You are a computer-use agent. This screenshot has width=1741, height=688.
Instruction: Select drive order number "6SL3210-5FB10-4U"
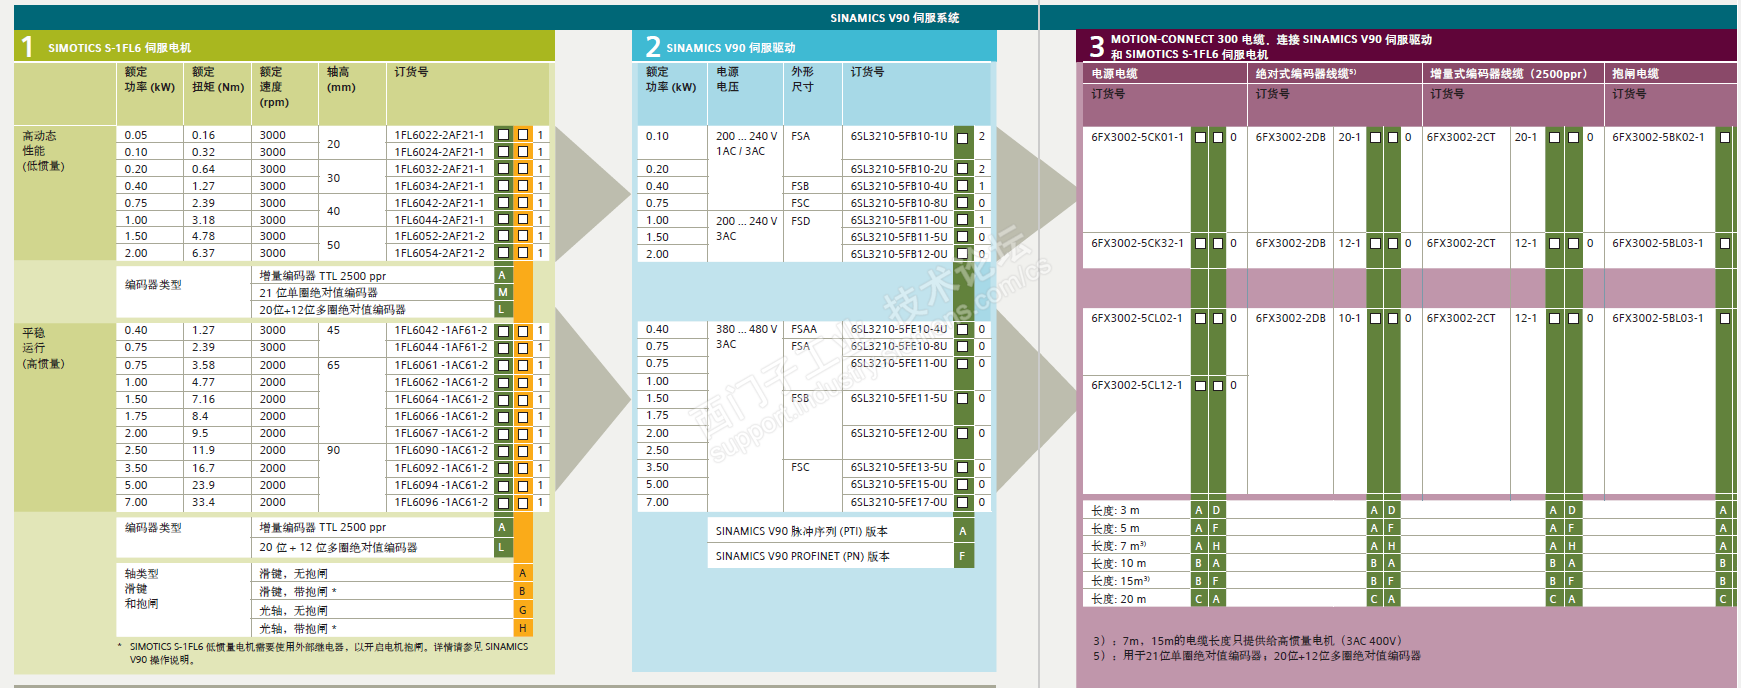point(899,186)
